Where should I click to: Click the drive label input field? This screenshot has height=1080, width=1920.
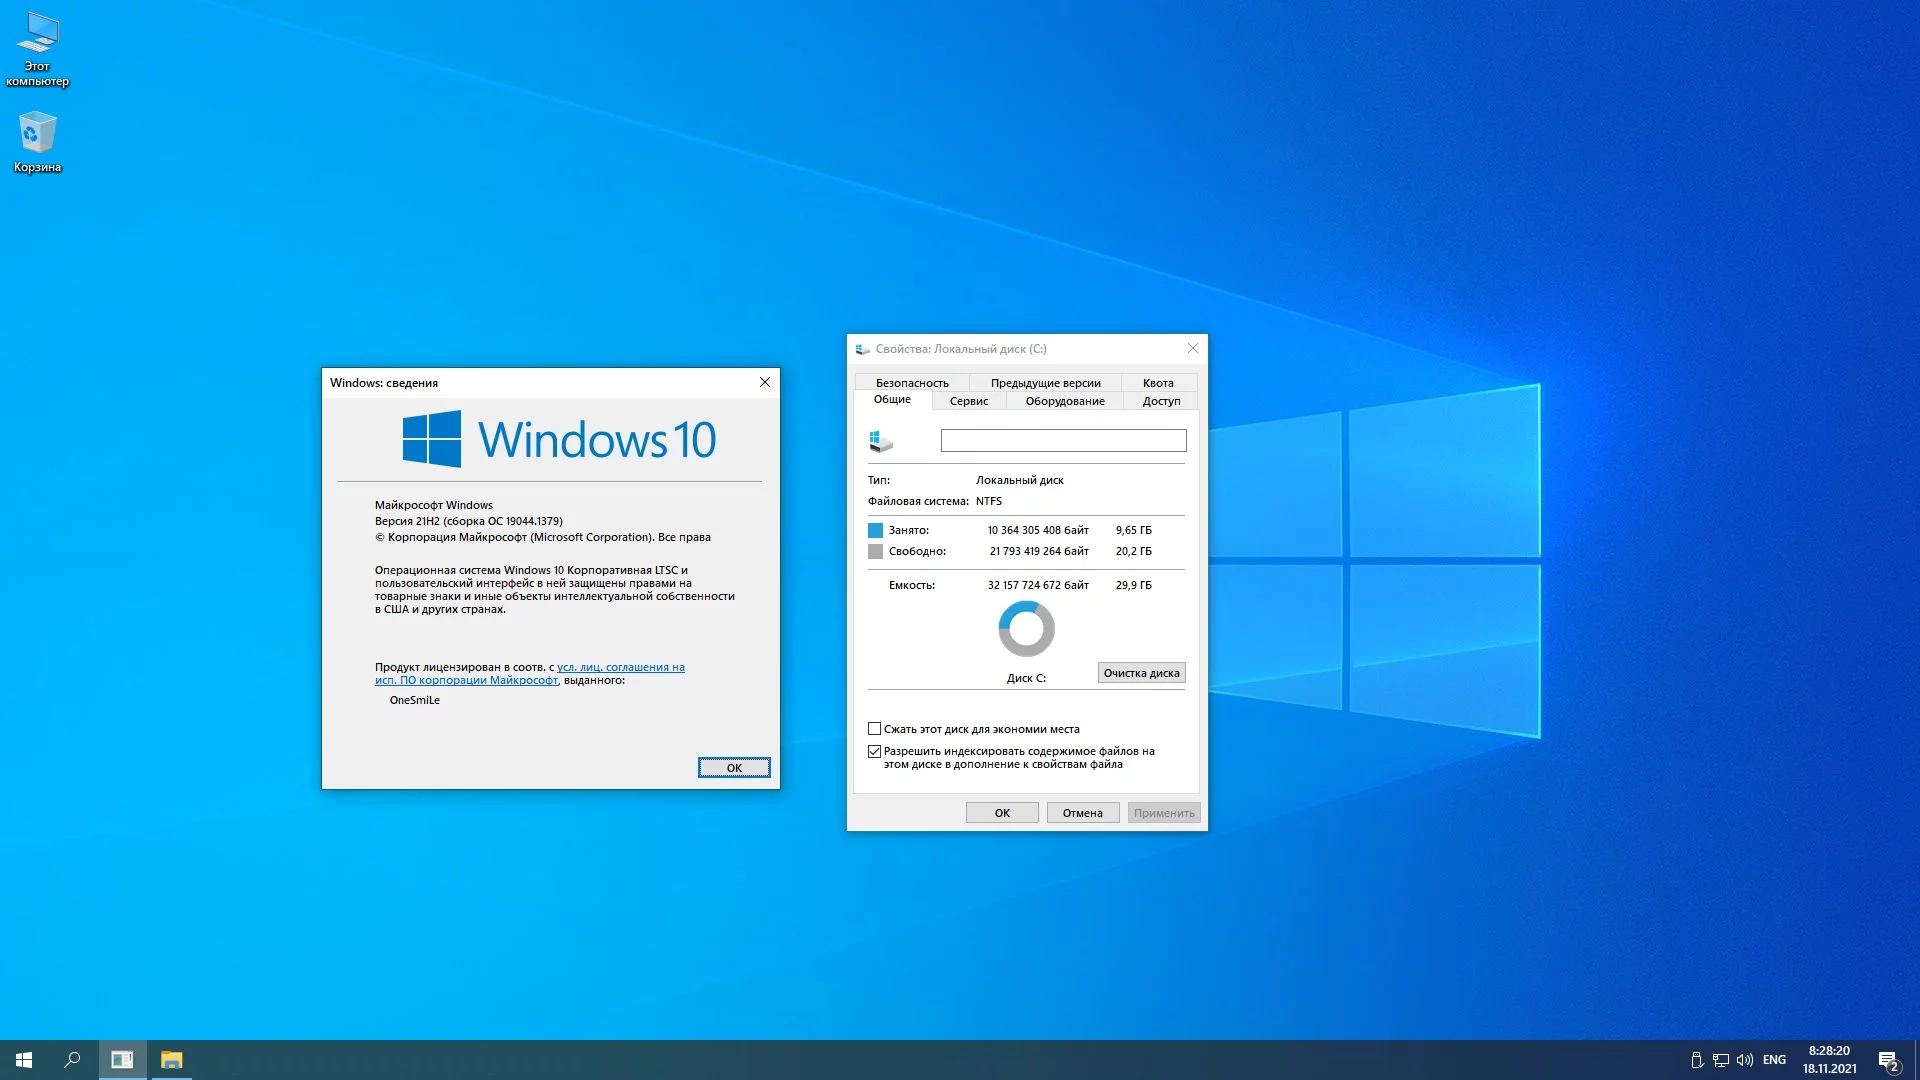1063,440
